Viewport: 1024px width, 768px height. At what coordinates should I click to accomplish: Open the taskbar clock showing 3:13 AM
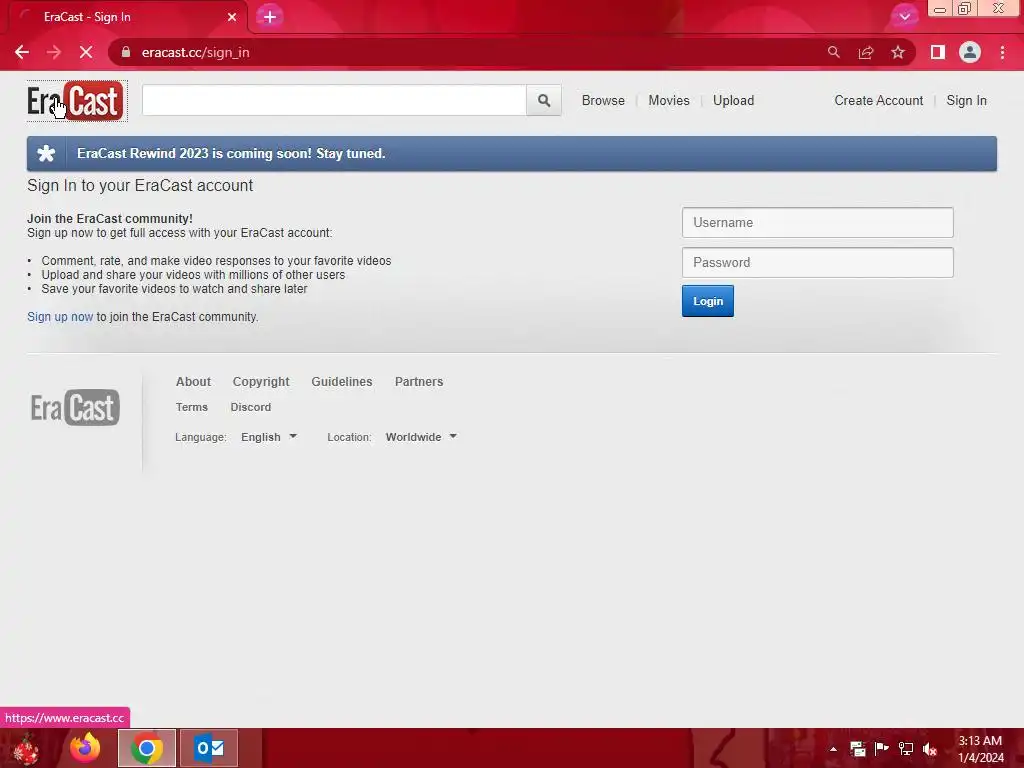[980, 749]
